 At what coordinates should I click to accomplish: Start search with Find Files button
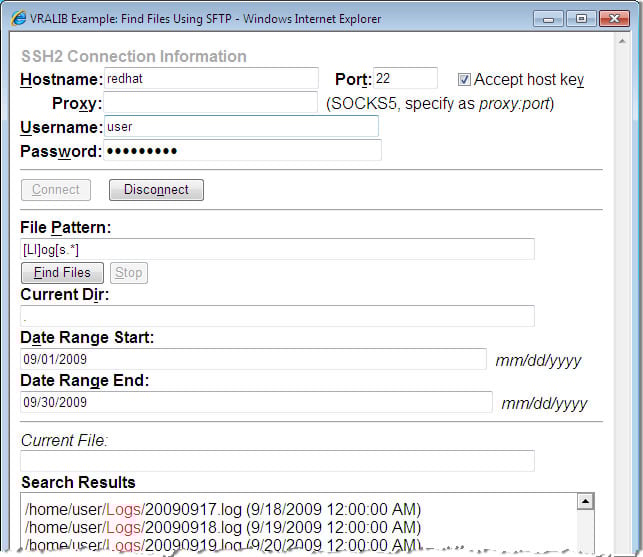point(62,272)
